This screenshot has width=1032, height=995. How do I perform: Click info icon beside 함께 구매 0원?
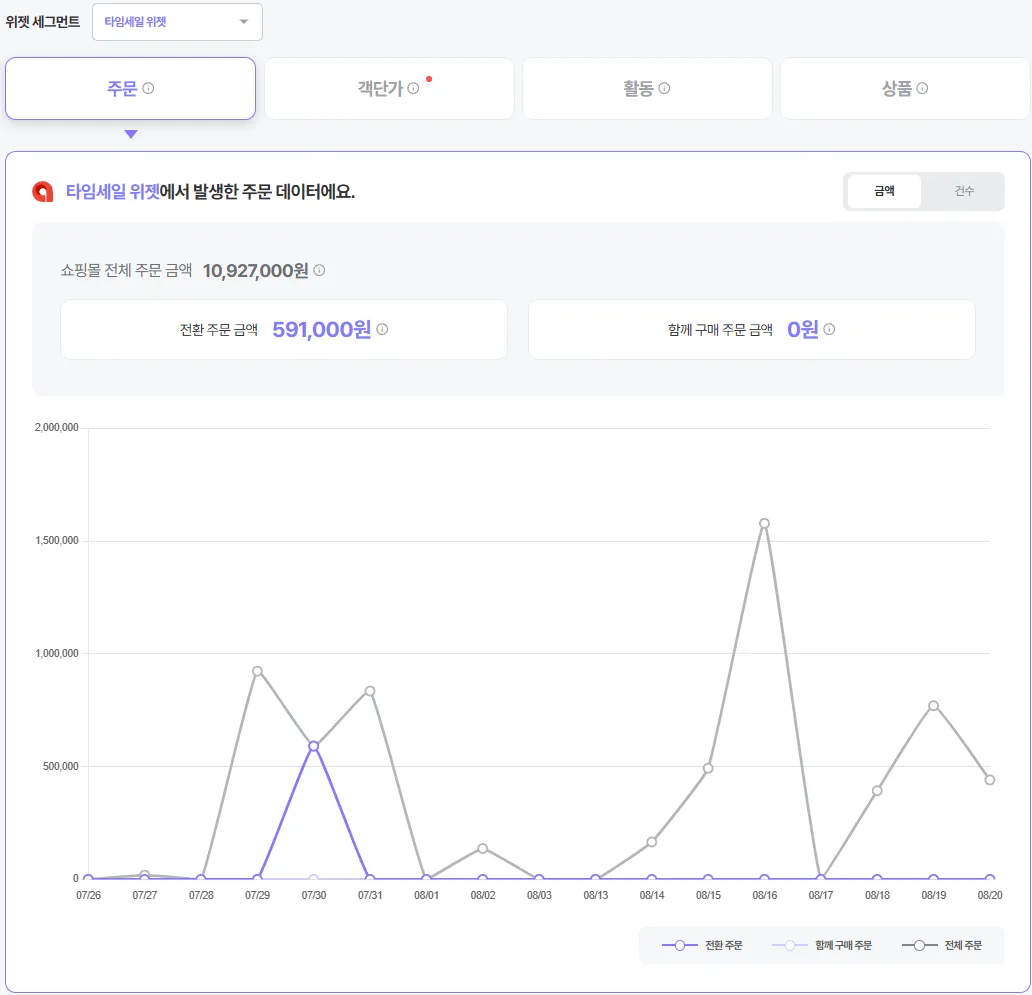829,329
